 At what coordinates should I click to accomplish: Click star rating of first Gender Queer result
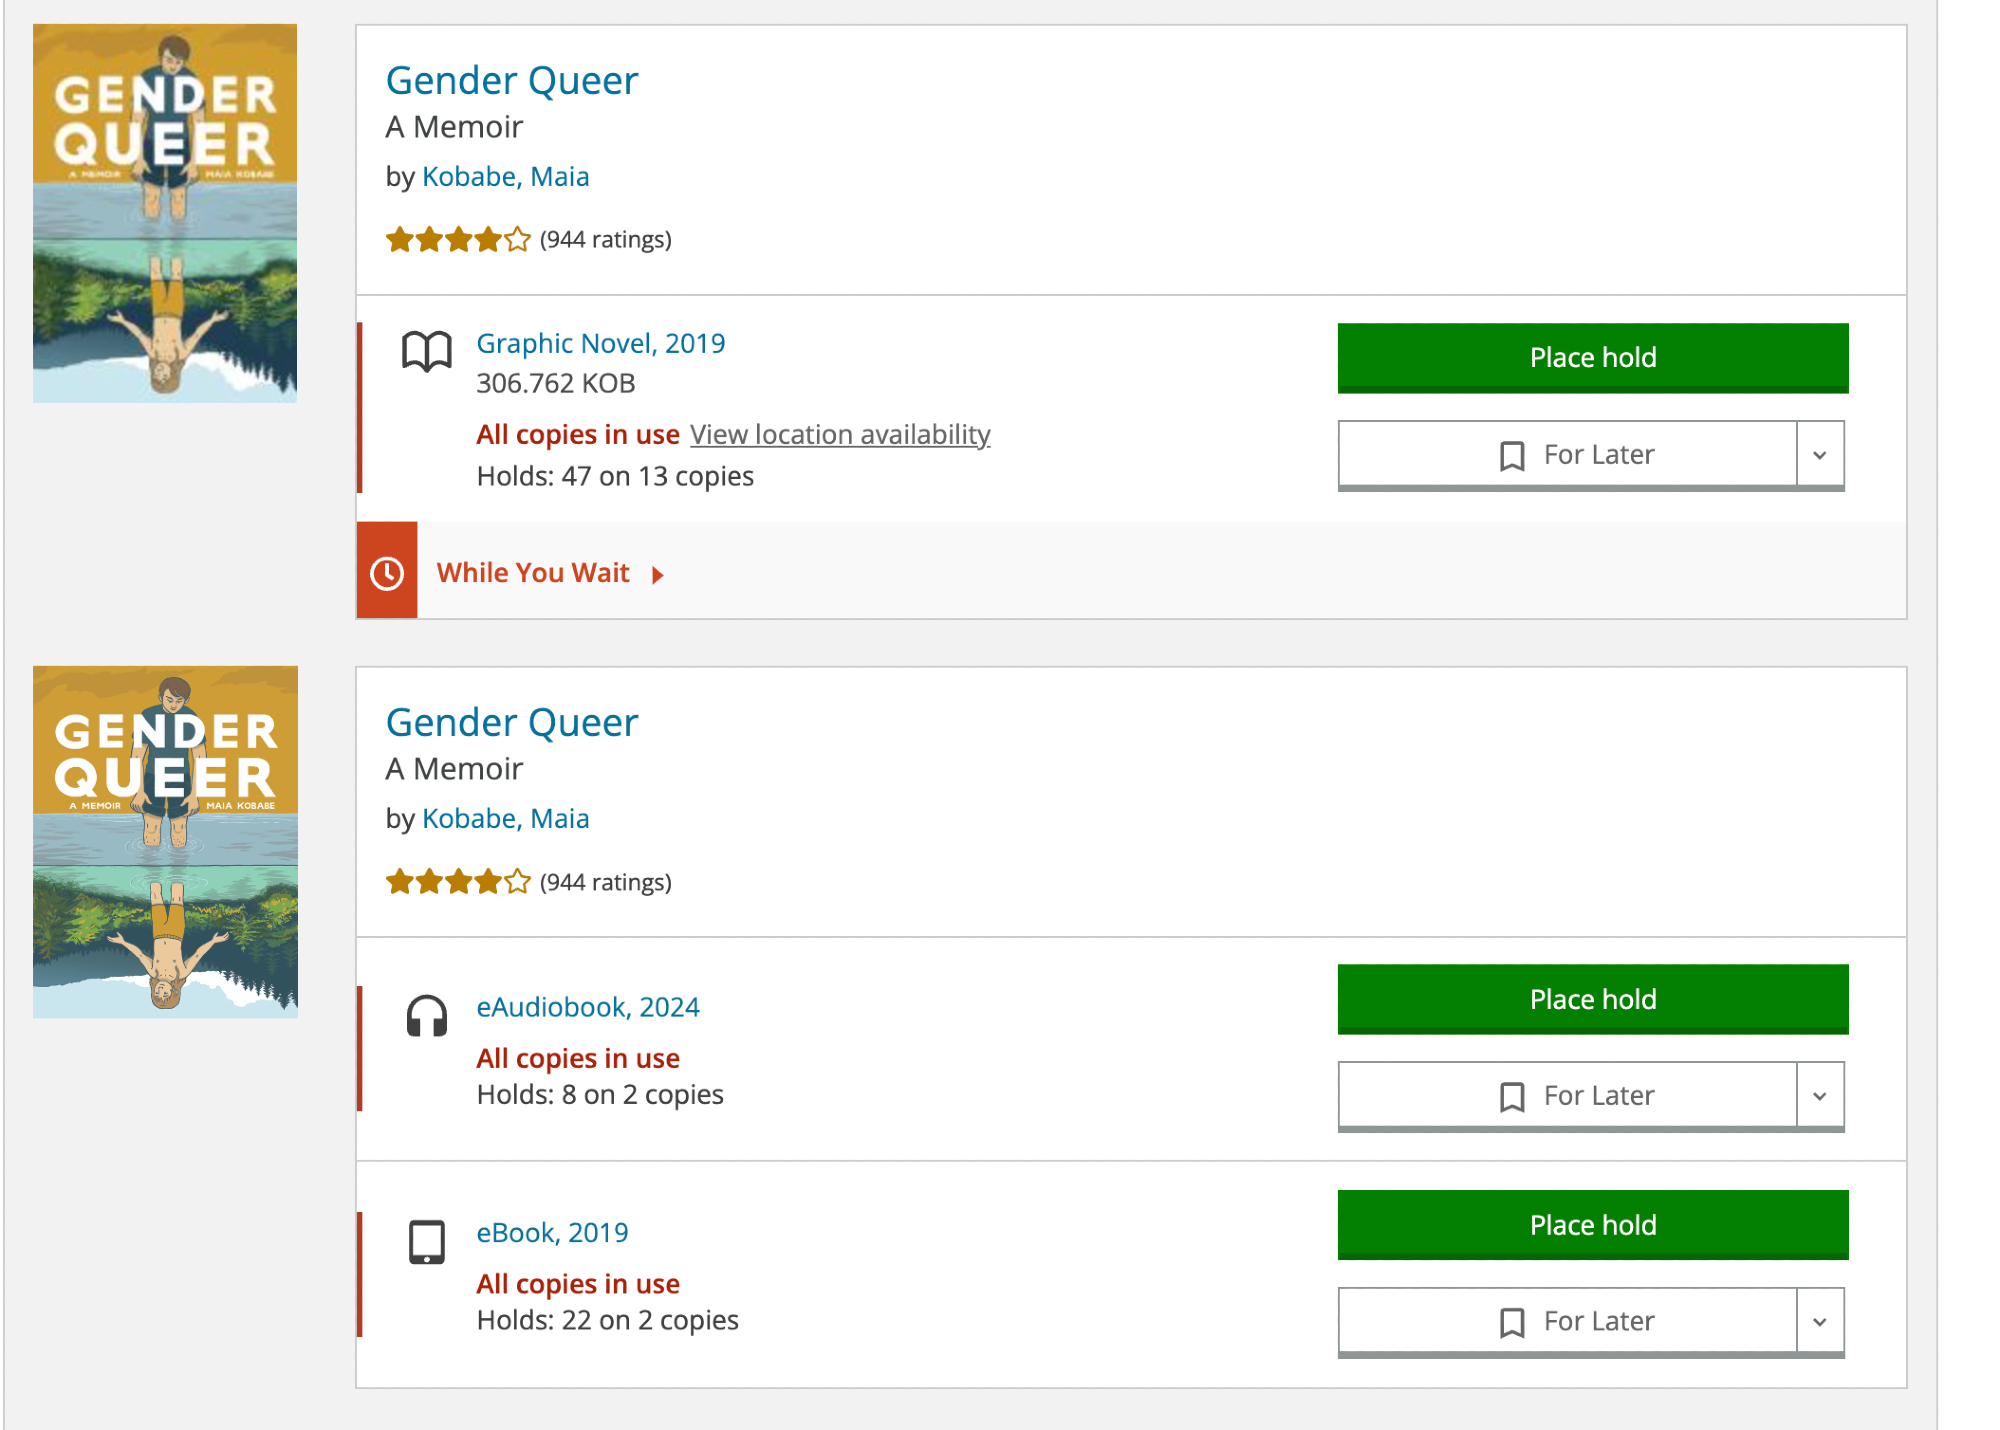coord(458,240)
